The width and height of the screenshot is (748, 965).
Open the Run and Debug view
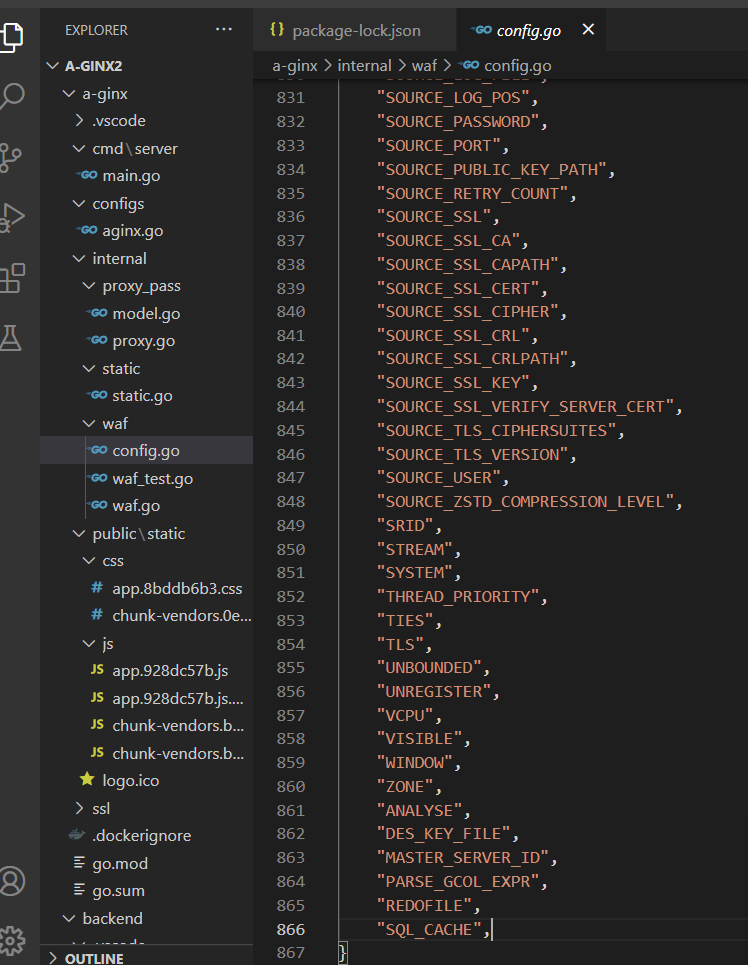12,217
